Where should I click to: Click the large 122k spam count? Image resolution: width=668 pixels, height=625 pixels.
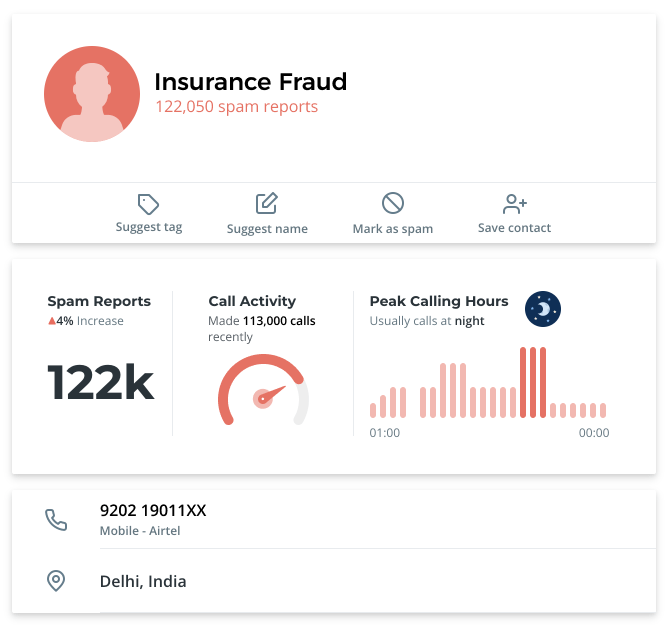[x=101, y=383]
